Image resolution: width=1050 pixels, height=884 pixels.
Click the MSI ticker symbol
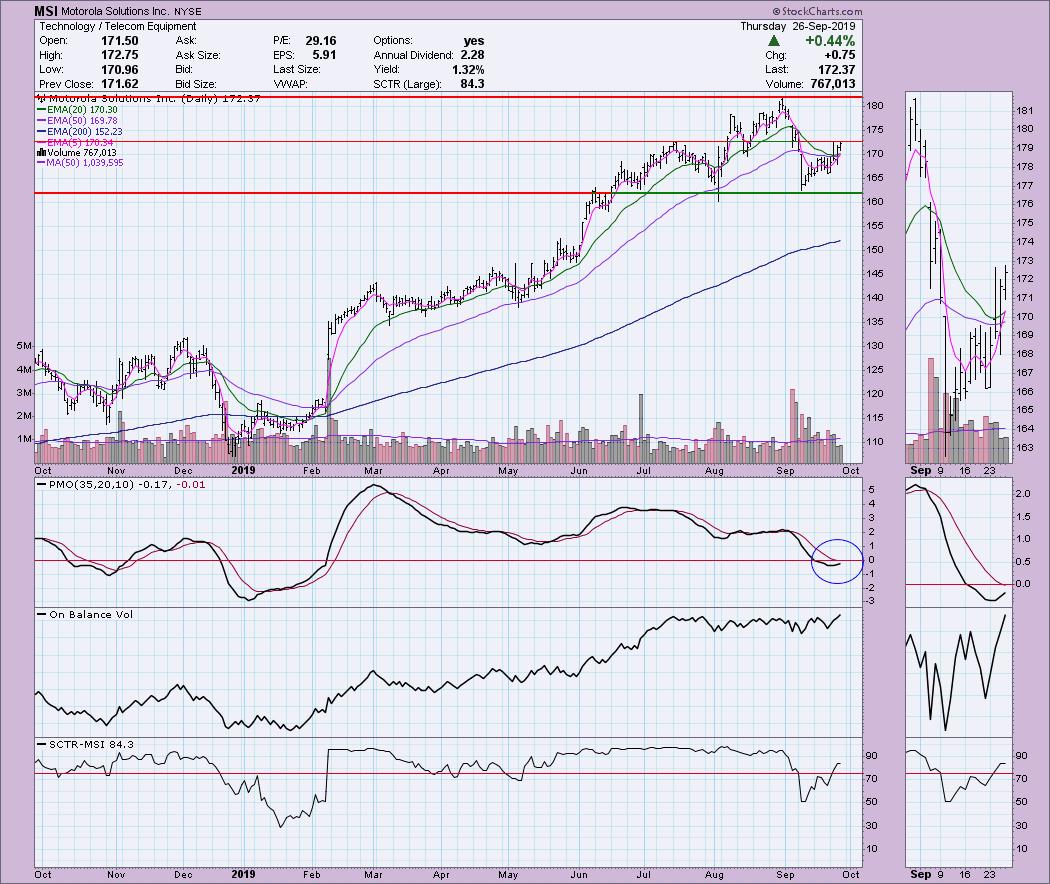[x=46, y=11]
